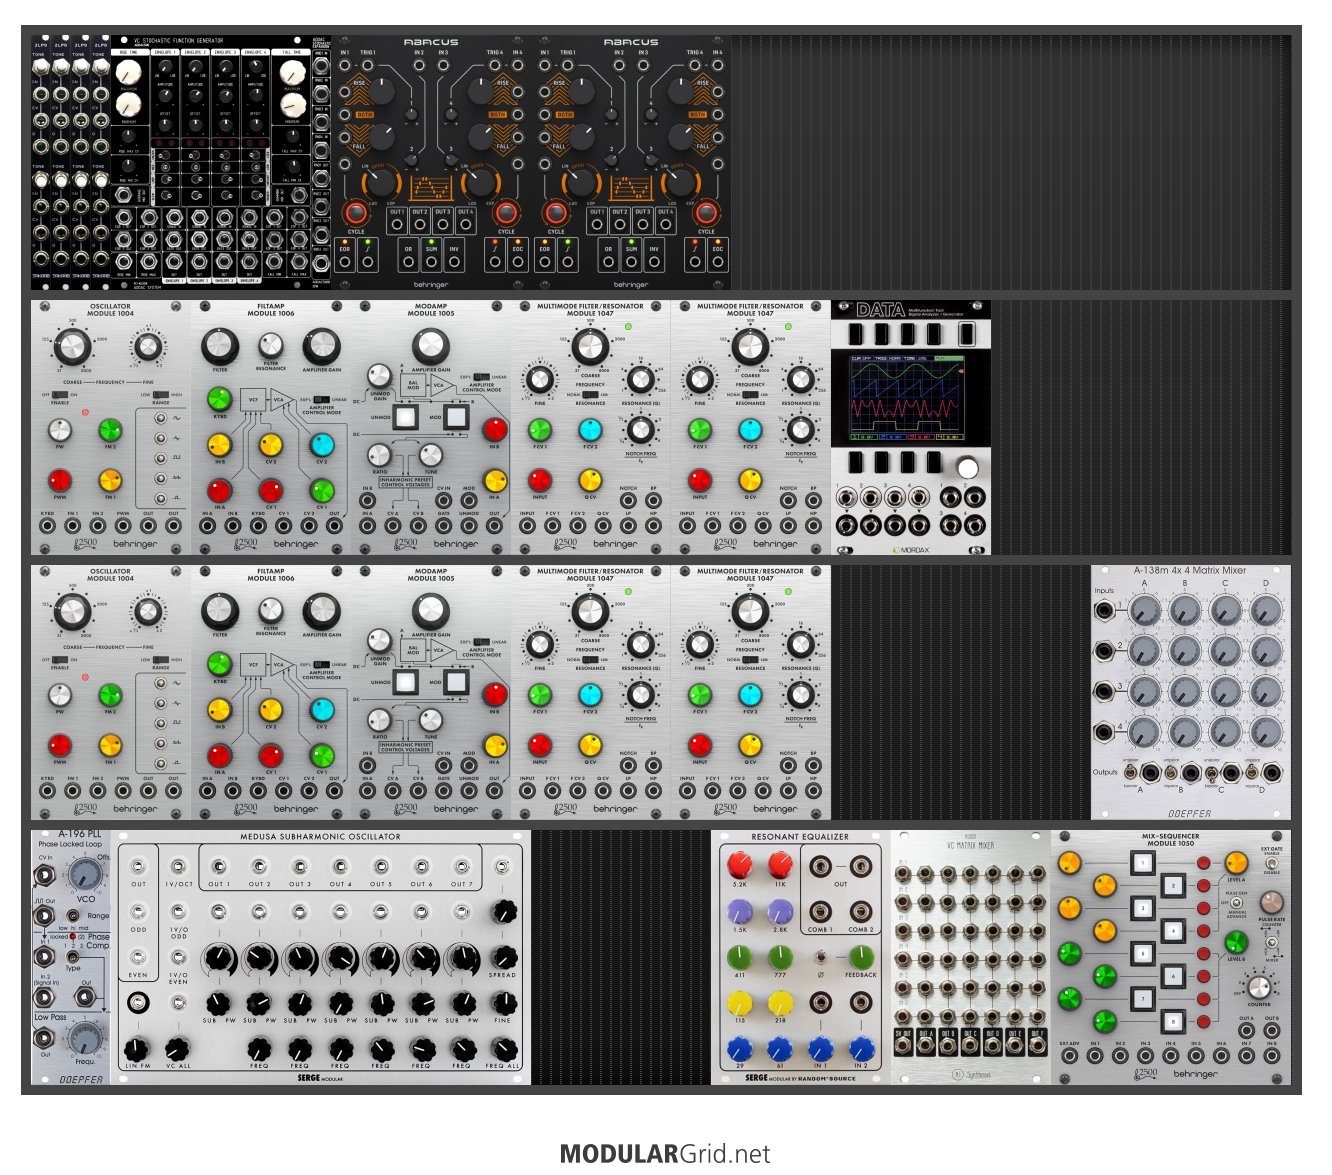Click the VC ALL knob on Medusa
This screenshot has width=1332, height=1175.
[178, 1049]
